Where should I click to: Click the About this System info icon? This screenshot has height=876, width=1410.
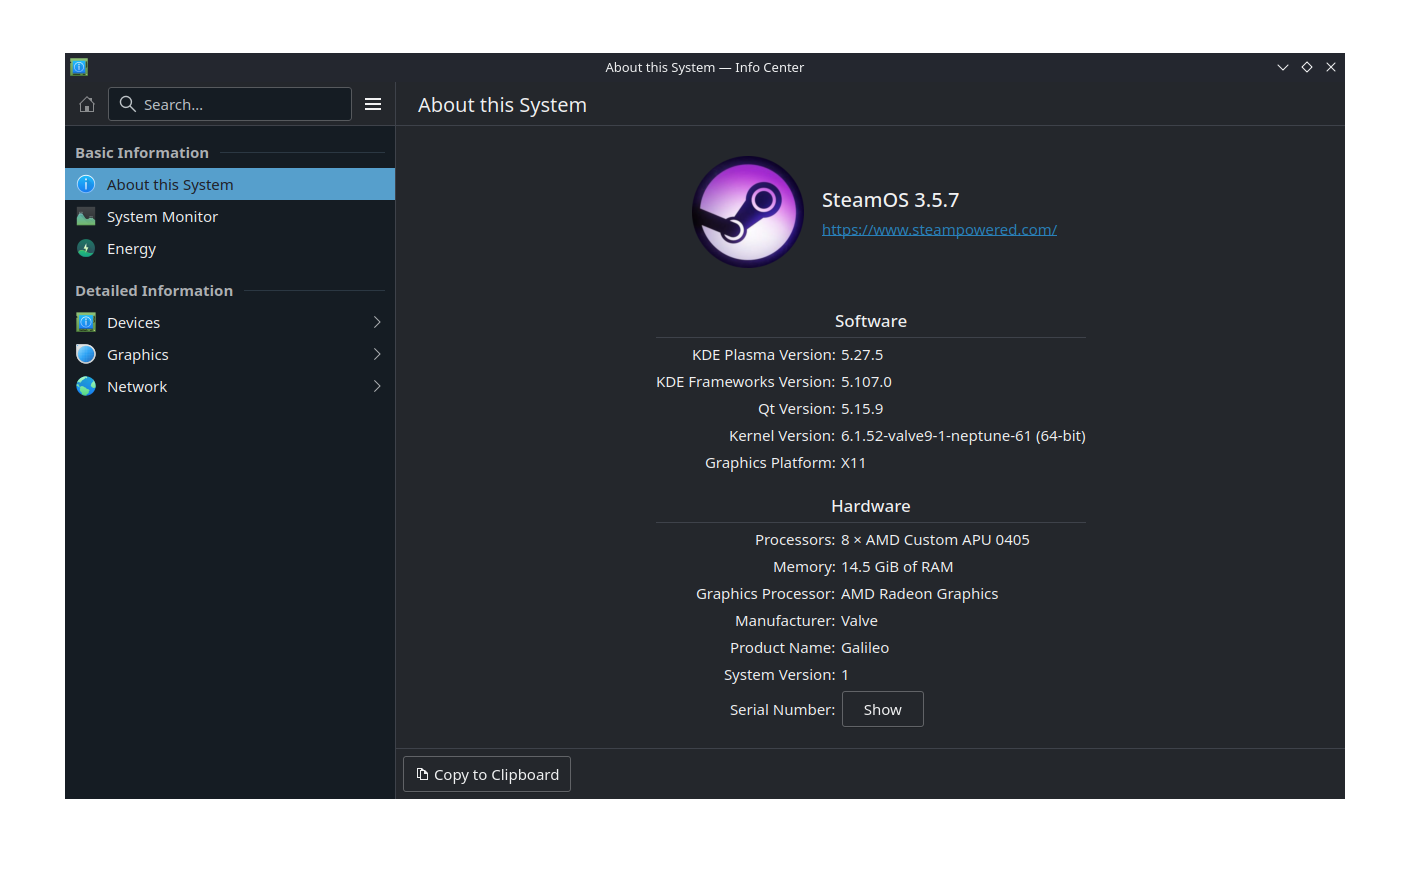pyautogui.click(x=86, y=184)
